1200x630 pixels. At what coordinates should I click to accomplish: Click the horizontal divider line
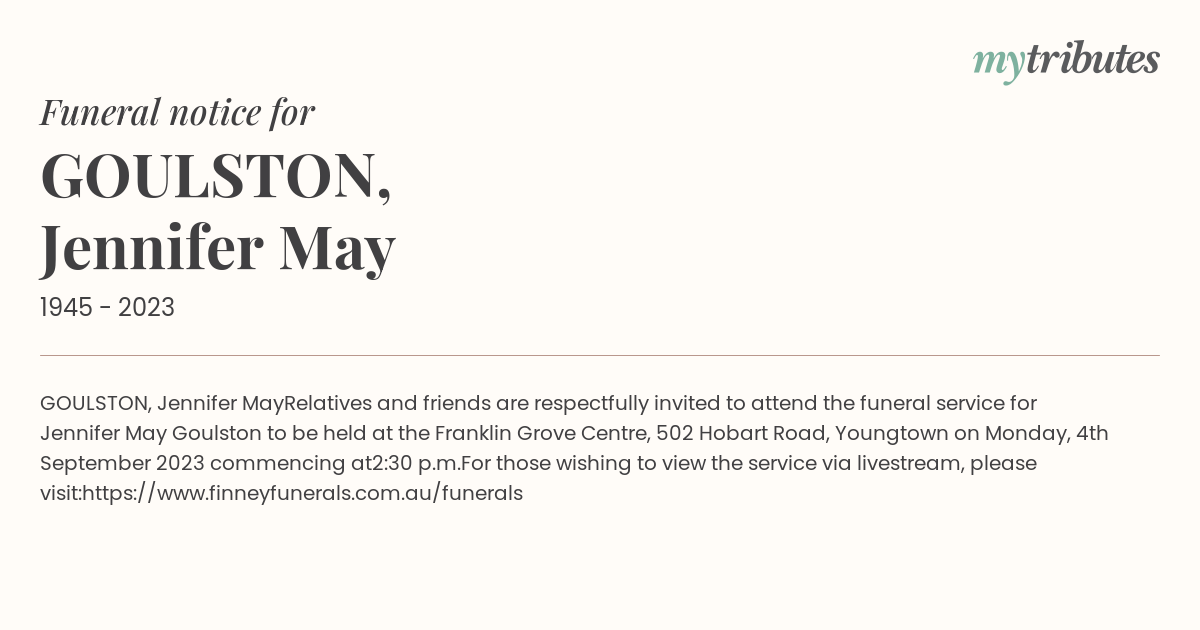pyautogui.click(x=600, y=355)
